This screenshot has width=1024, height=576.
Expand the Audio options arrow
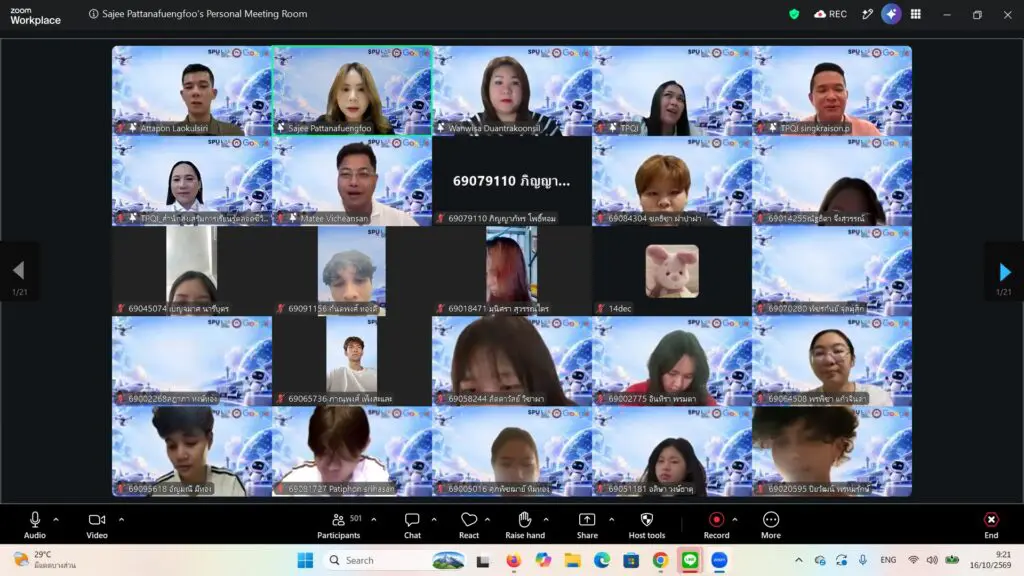[56, 520]
